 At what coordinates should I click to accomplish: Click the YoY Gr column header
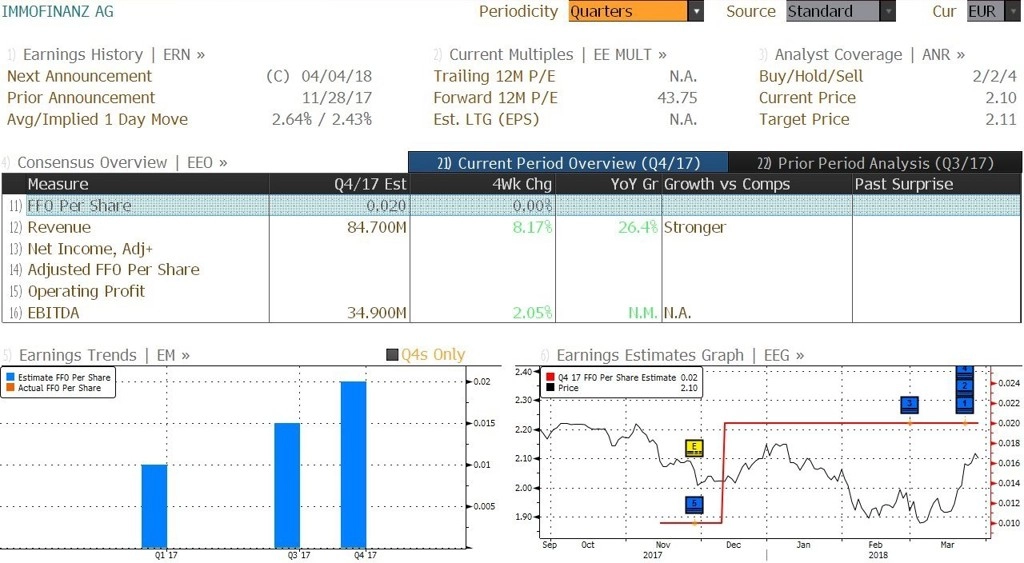608,184
